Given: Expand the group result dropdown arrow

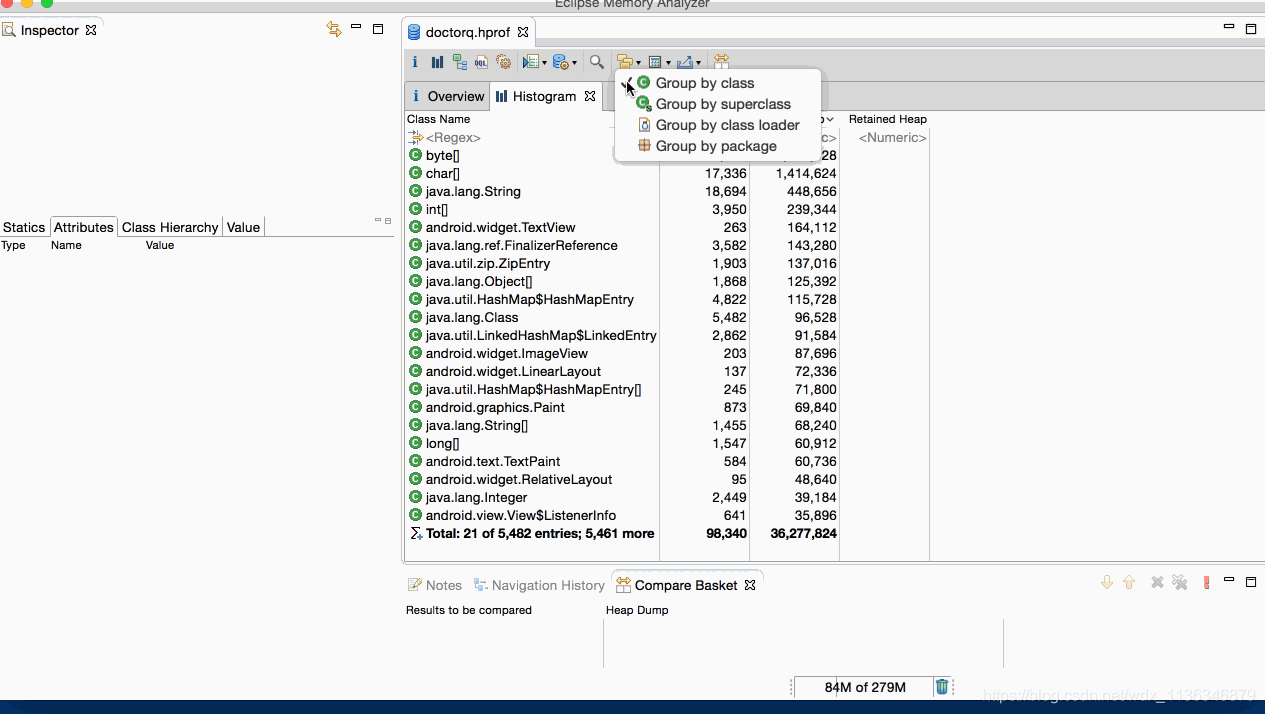Looking at the screenshot, I should tap(638, 63).
